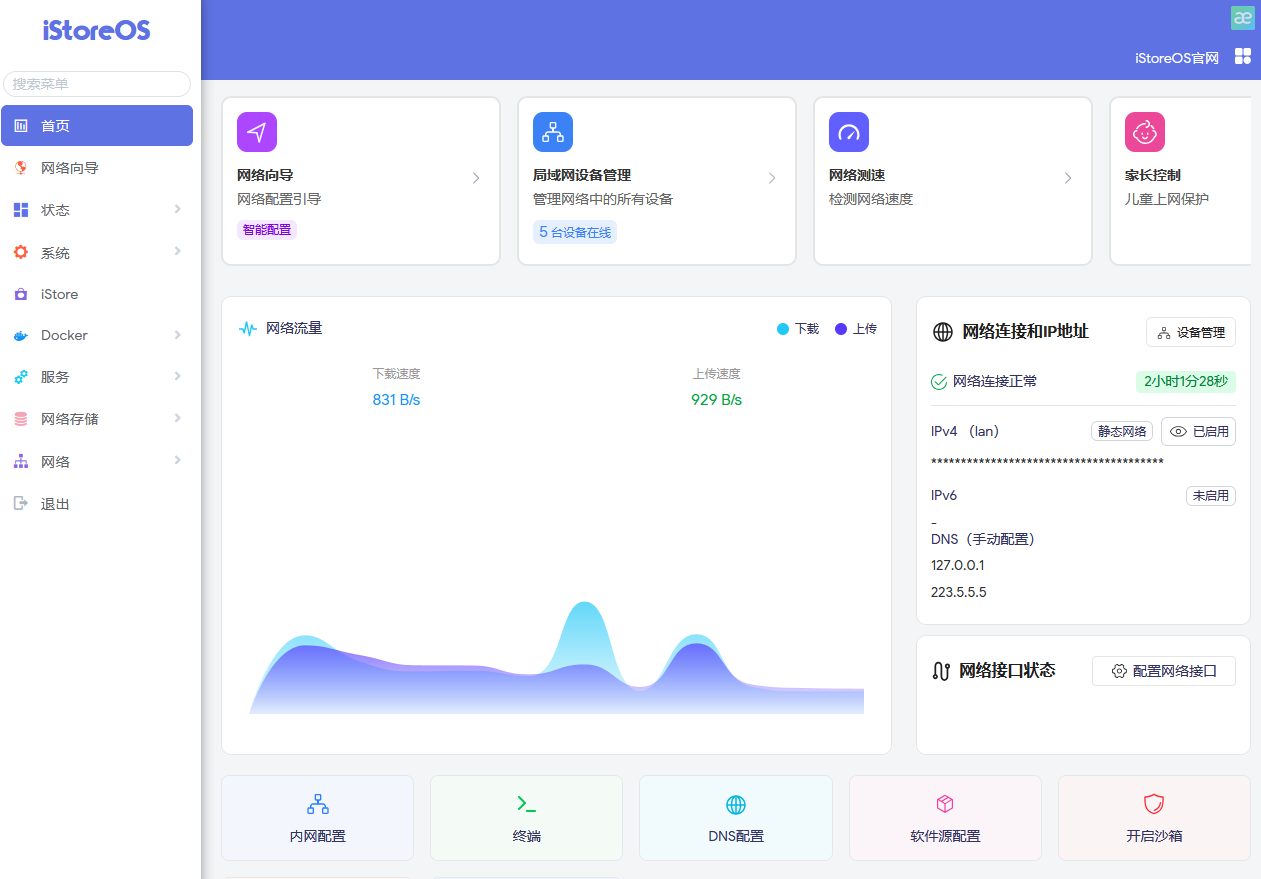The width and height of the screenshot is (1261, 879).
Task: Toggle the 已启用 eye visibility button
Action: pyautogui.click(x=1198, y=432)
